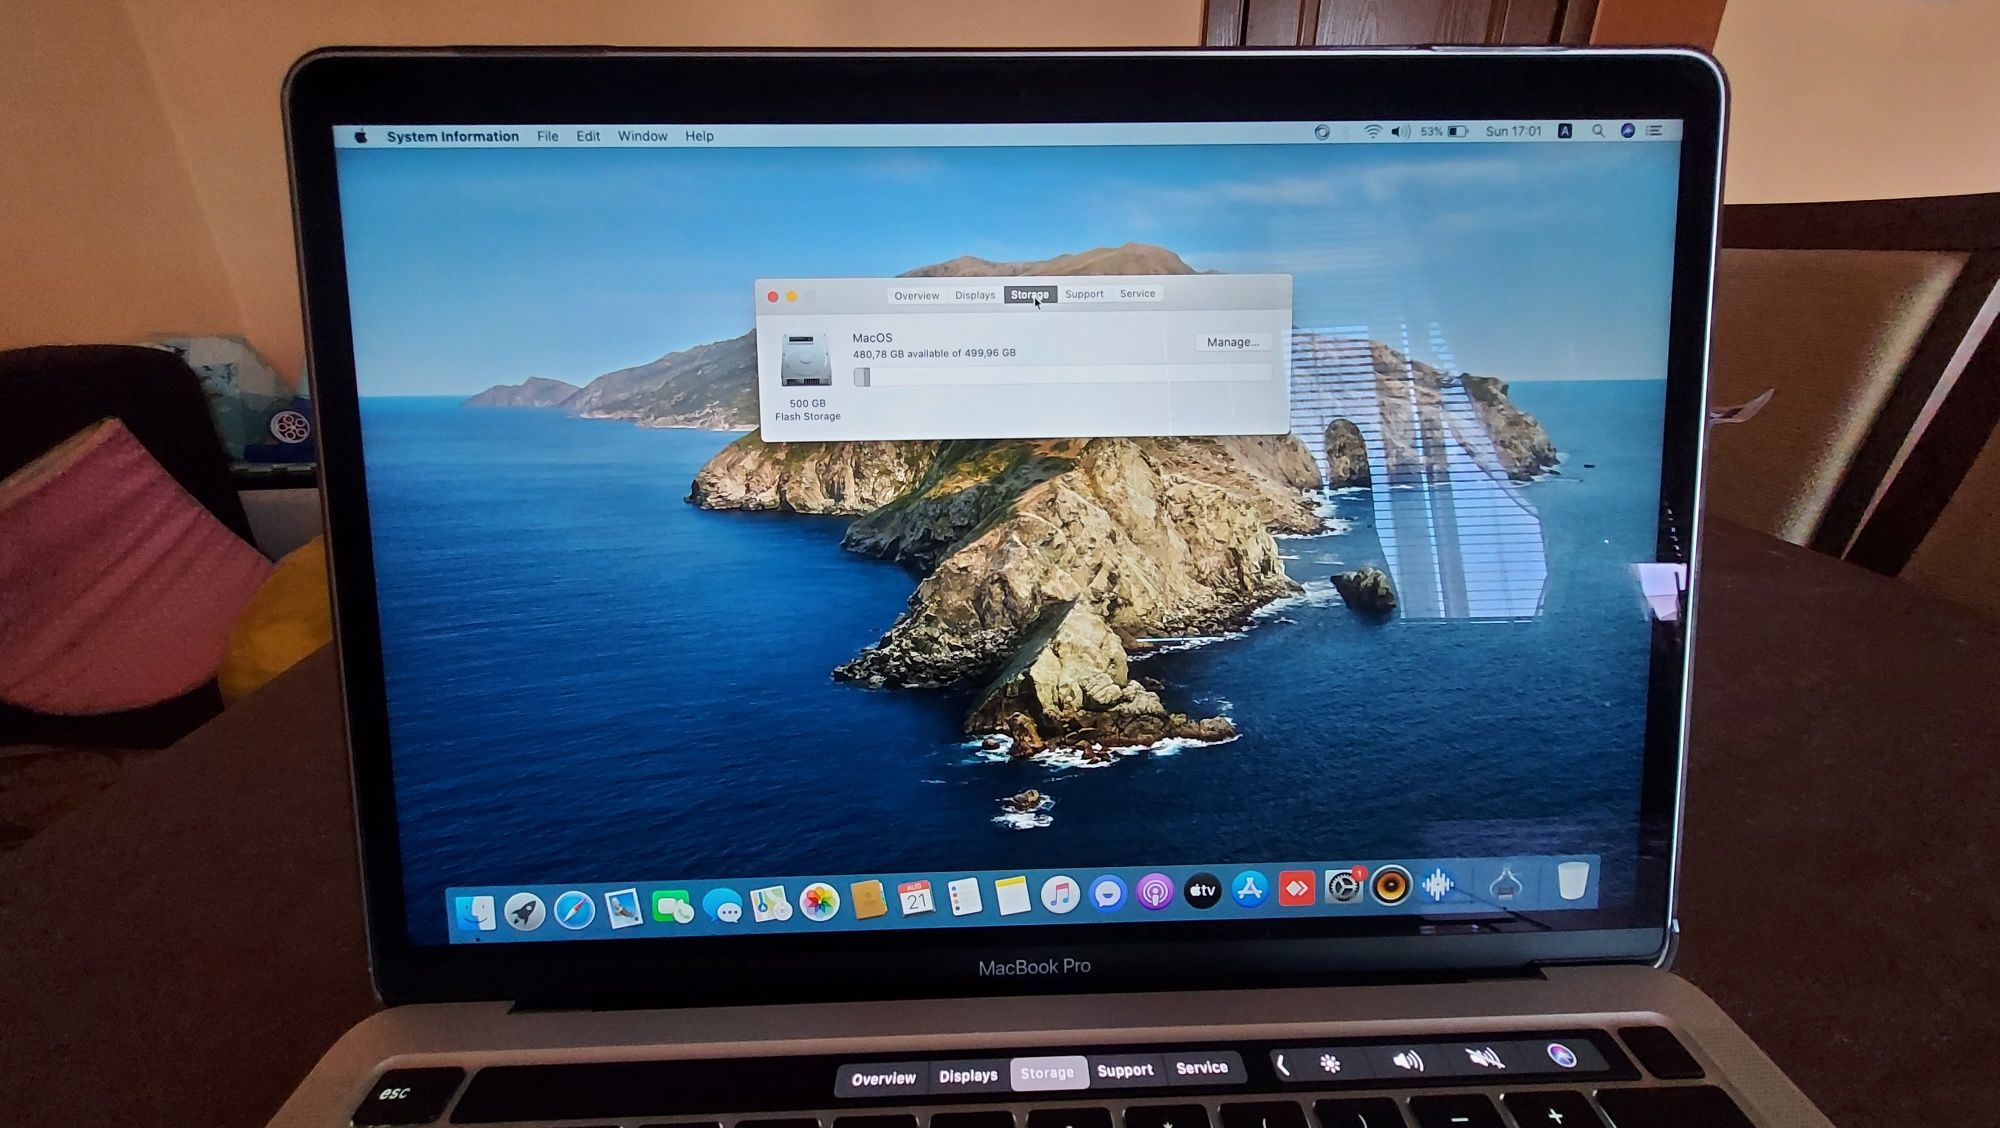Open Apple menu
The image size is (2000, 1128).
coord(361,136)
